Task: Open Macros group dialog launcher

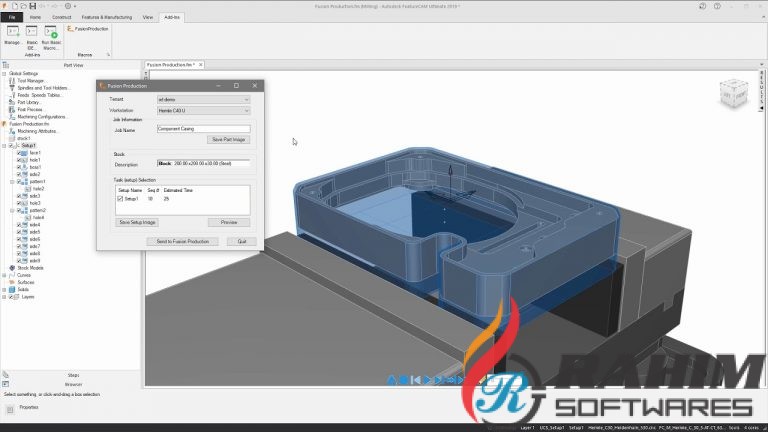Action: [x=108, y=55]
